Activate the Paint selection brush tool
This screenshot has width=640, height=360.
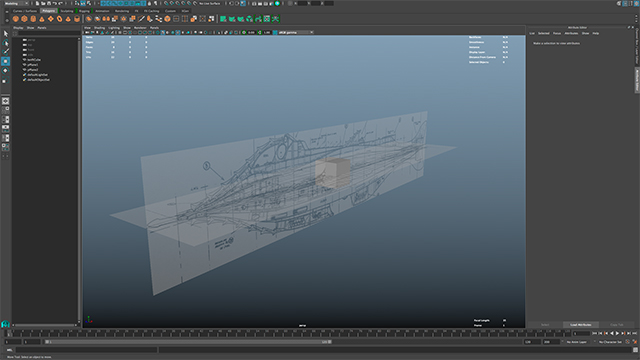click(5, 52)
